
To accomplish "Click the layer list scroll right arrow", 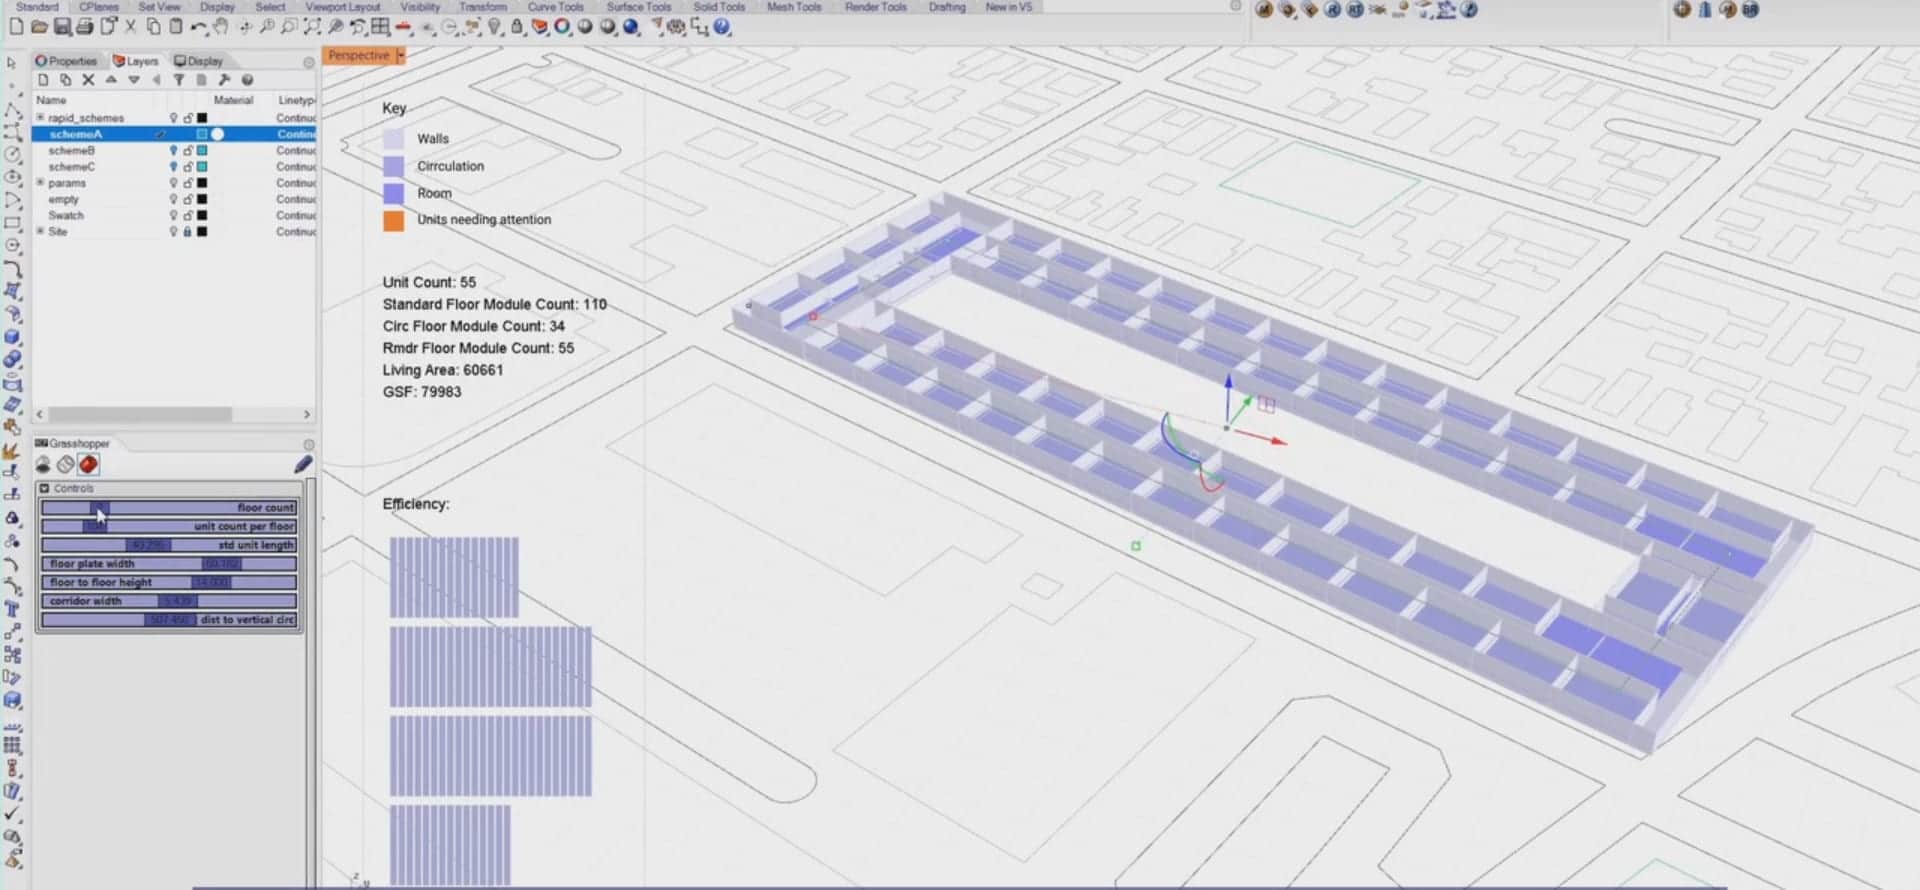I will 307,414.
